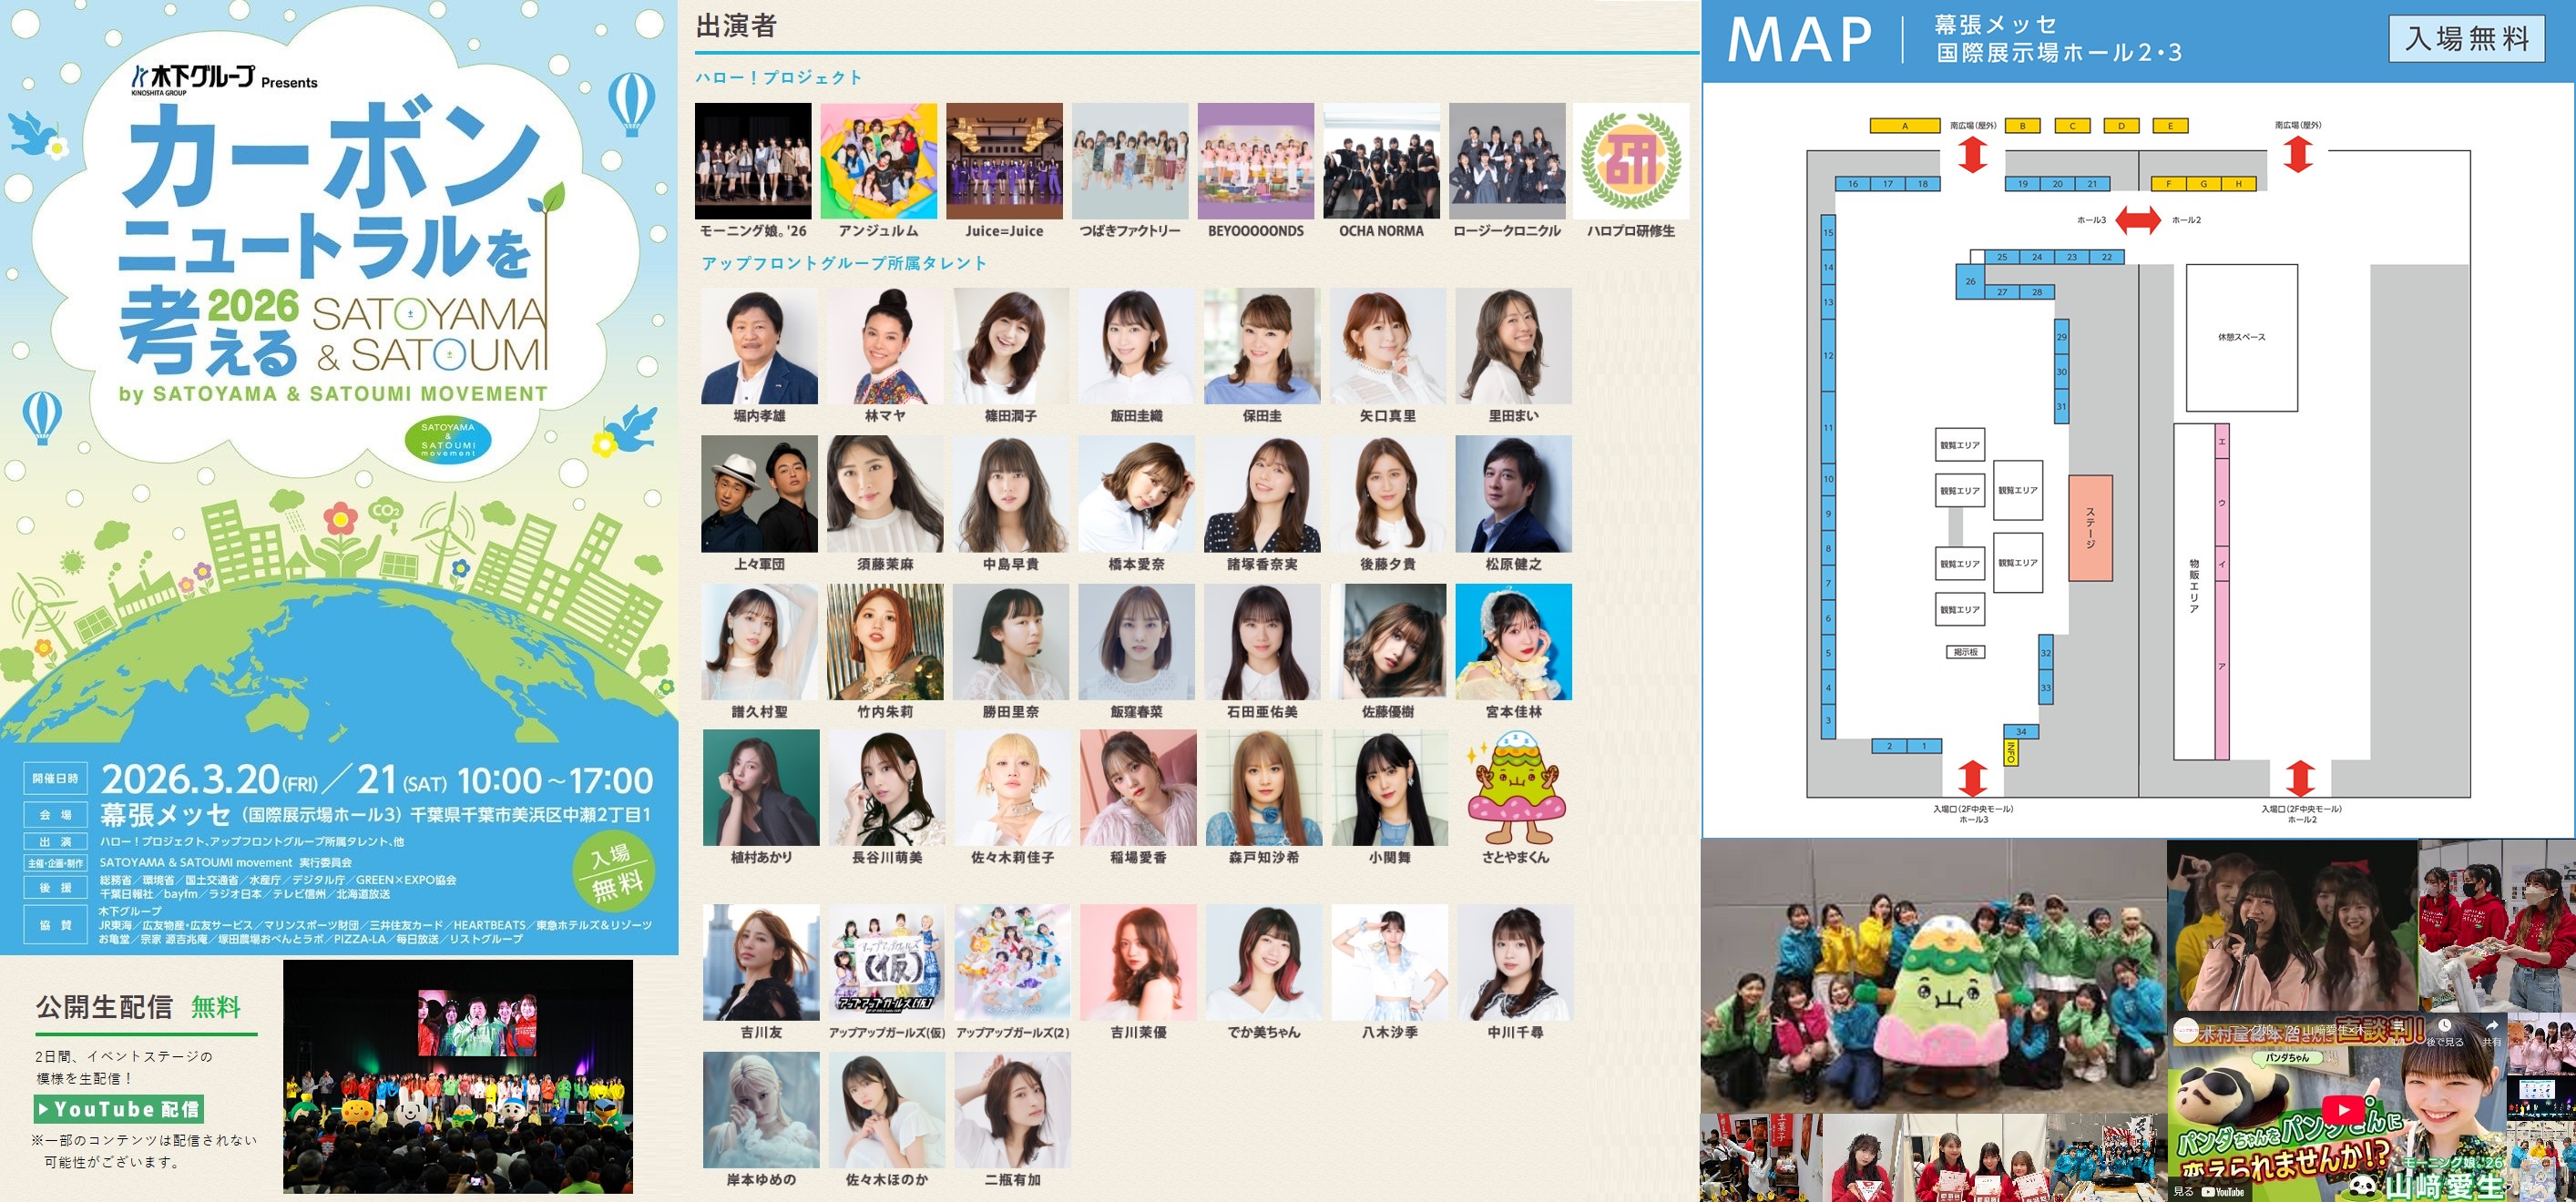The height and width of the screenshot is (1202, 2576).
Task: Click the YouTube 配信 green button
Action: click(120, 1109)
